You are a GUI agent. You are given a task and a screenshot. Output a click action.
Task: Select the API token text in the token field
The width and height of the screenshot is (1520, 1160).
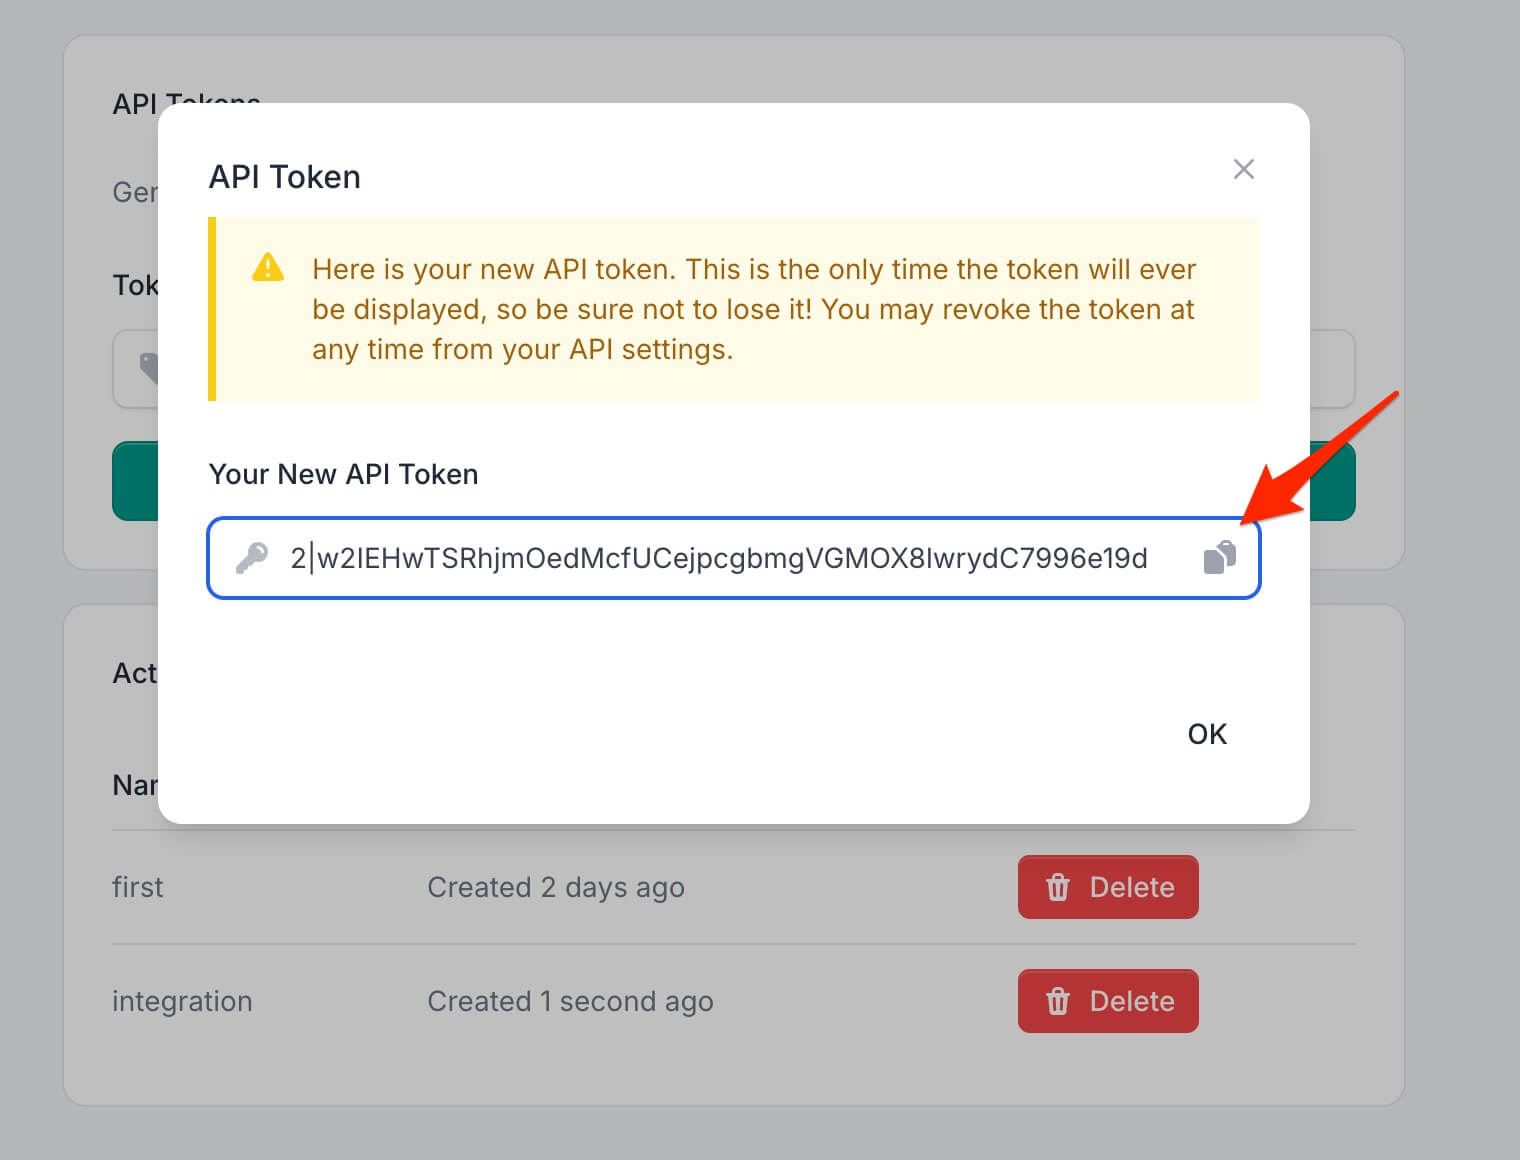click(720, 558)
